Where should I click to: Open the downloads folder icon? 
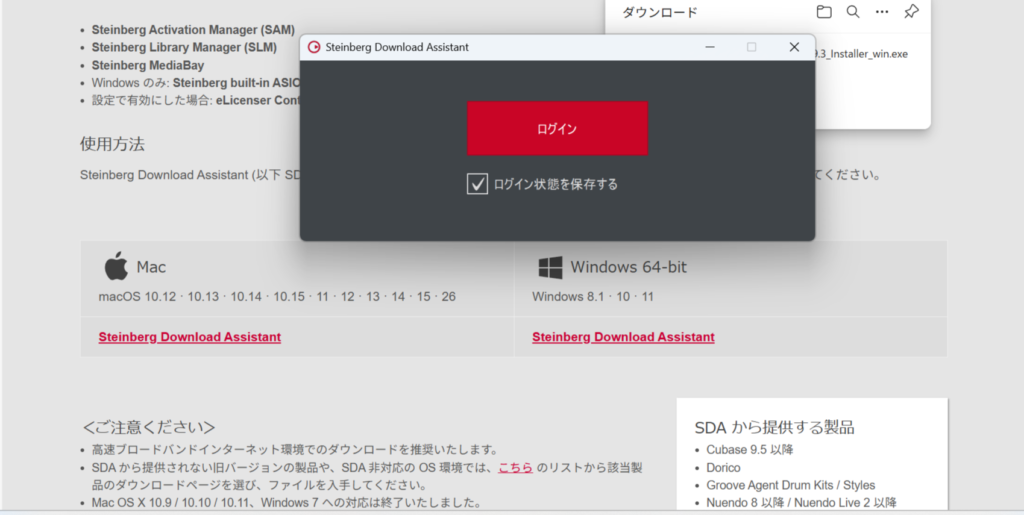[x=824, y=12]
